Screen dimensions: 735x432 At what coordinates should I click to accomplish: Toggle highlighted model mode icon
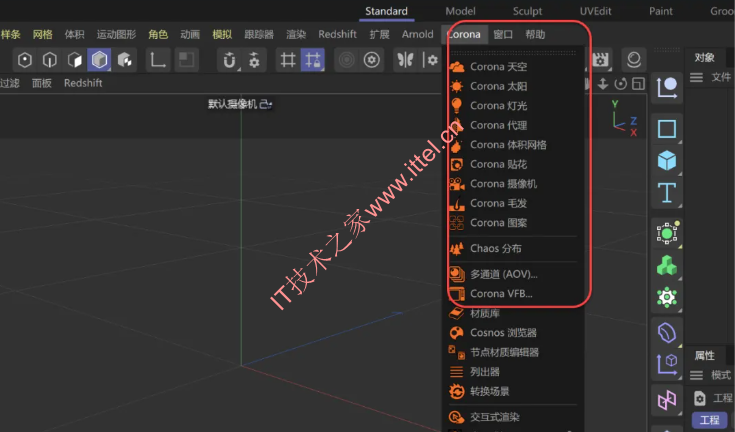tap(99, 60)
